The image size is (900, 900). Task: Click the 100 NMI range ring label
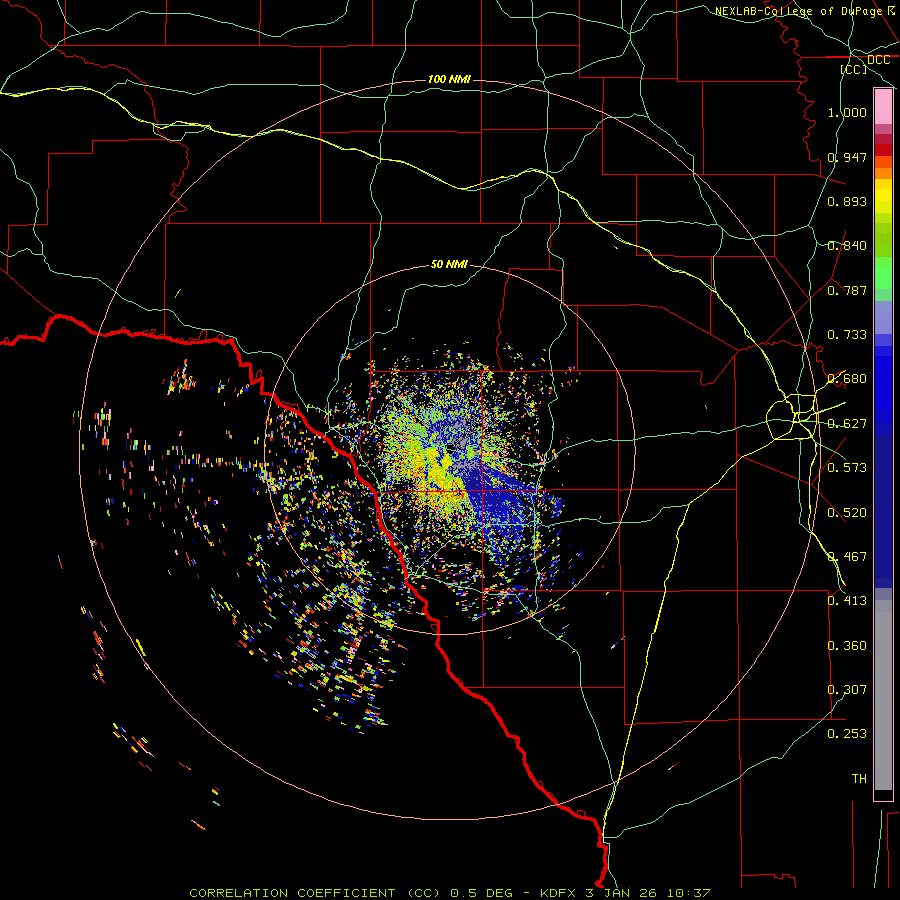tap(449, 79)
